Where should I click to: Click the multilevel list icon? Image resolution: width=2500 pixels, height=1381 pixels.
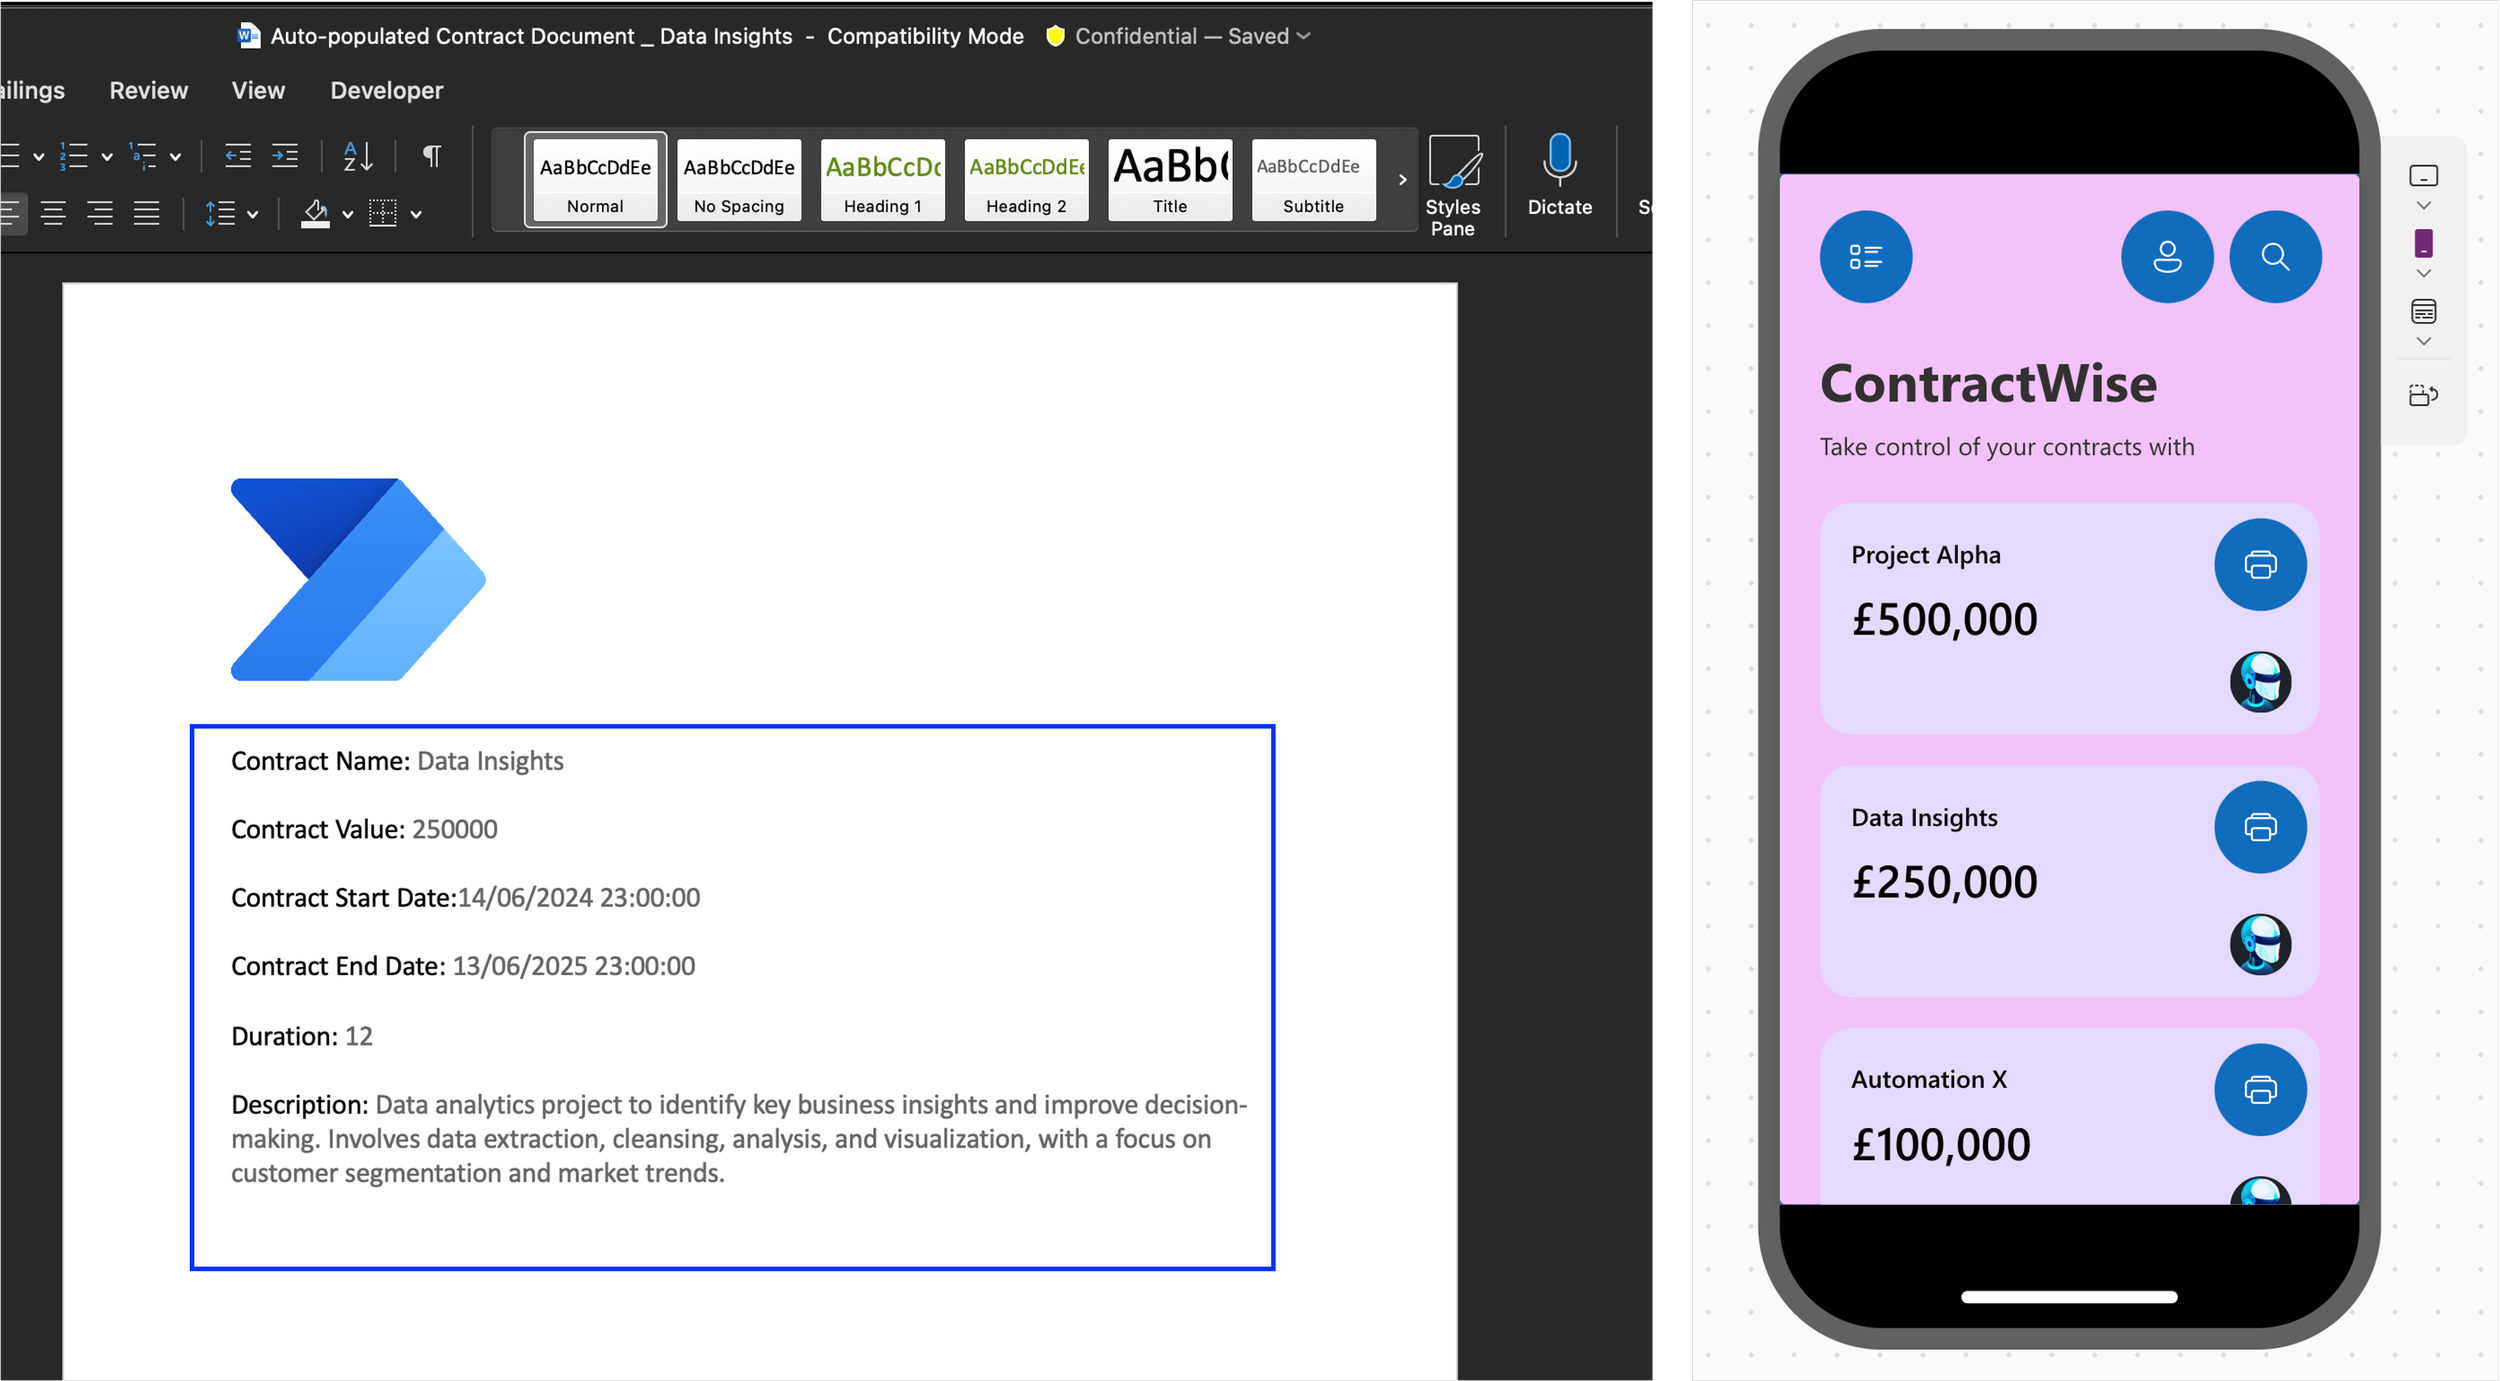point(143,156)
